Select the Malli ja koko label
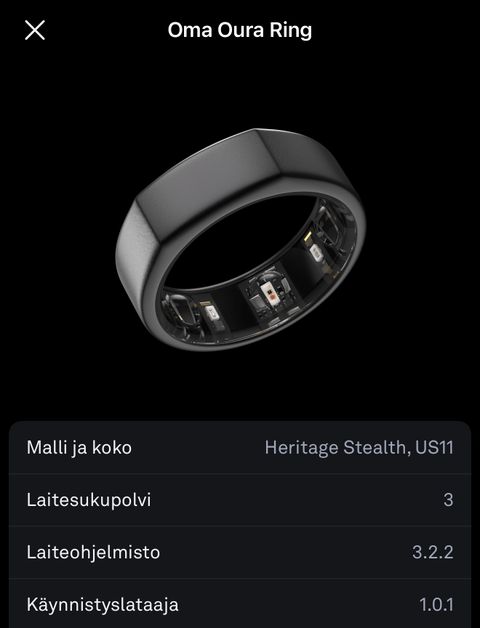480x628 pixels. pos(79,447)
